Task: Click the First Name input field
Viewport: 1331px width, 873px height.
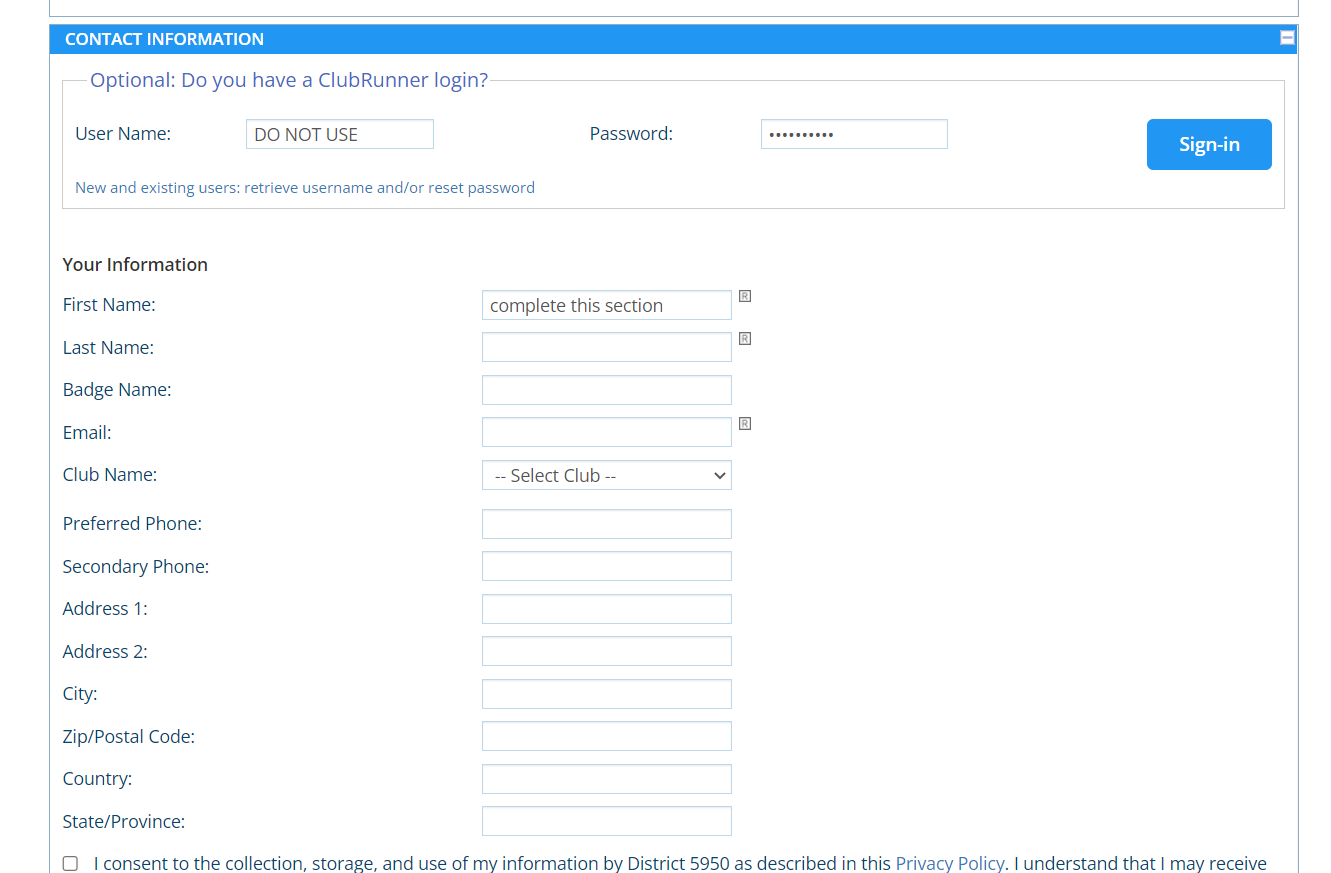Action: pos(606,305)
